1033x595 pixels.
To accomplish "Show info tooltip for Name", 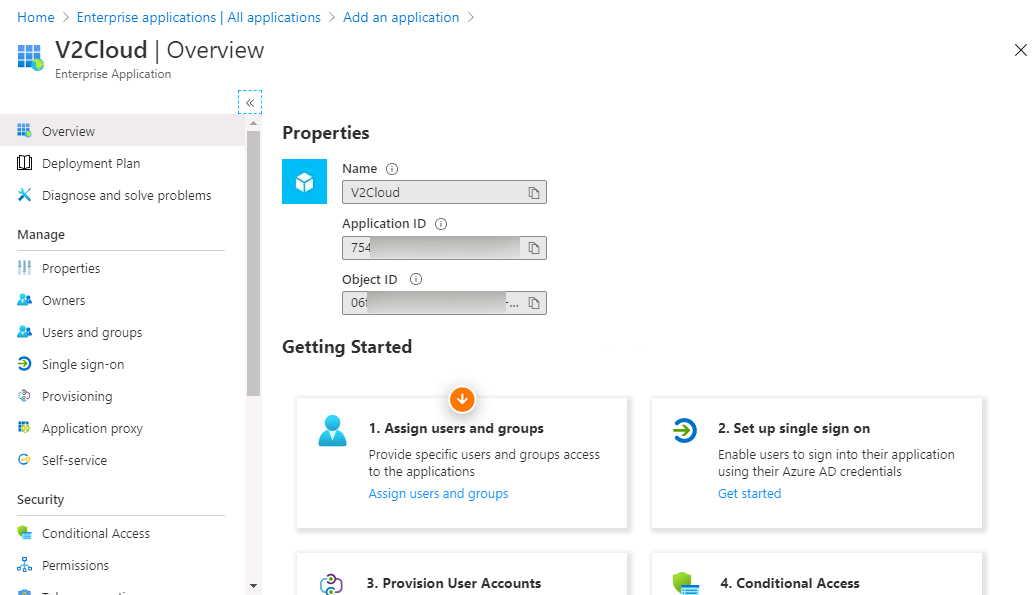I will point(392,169).
